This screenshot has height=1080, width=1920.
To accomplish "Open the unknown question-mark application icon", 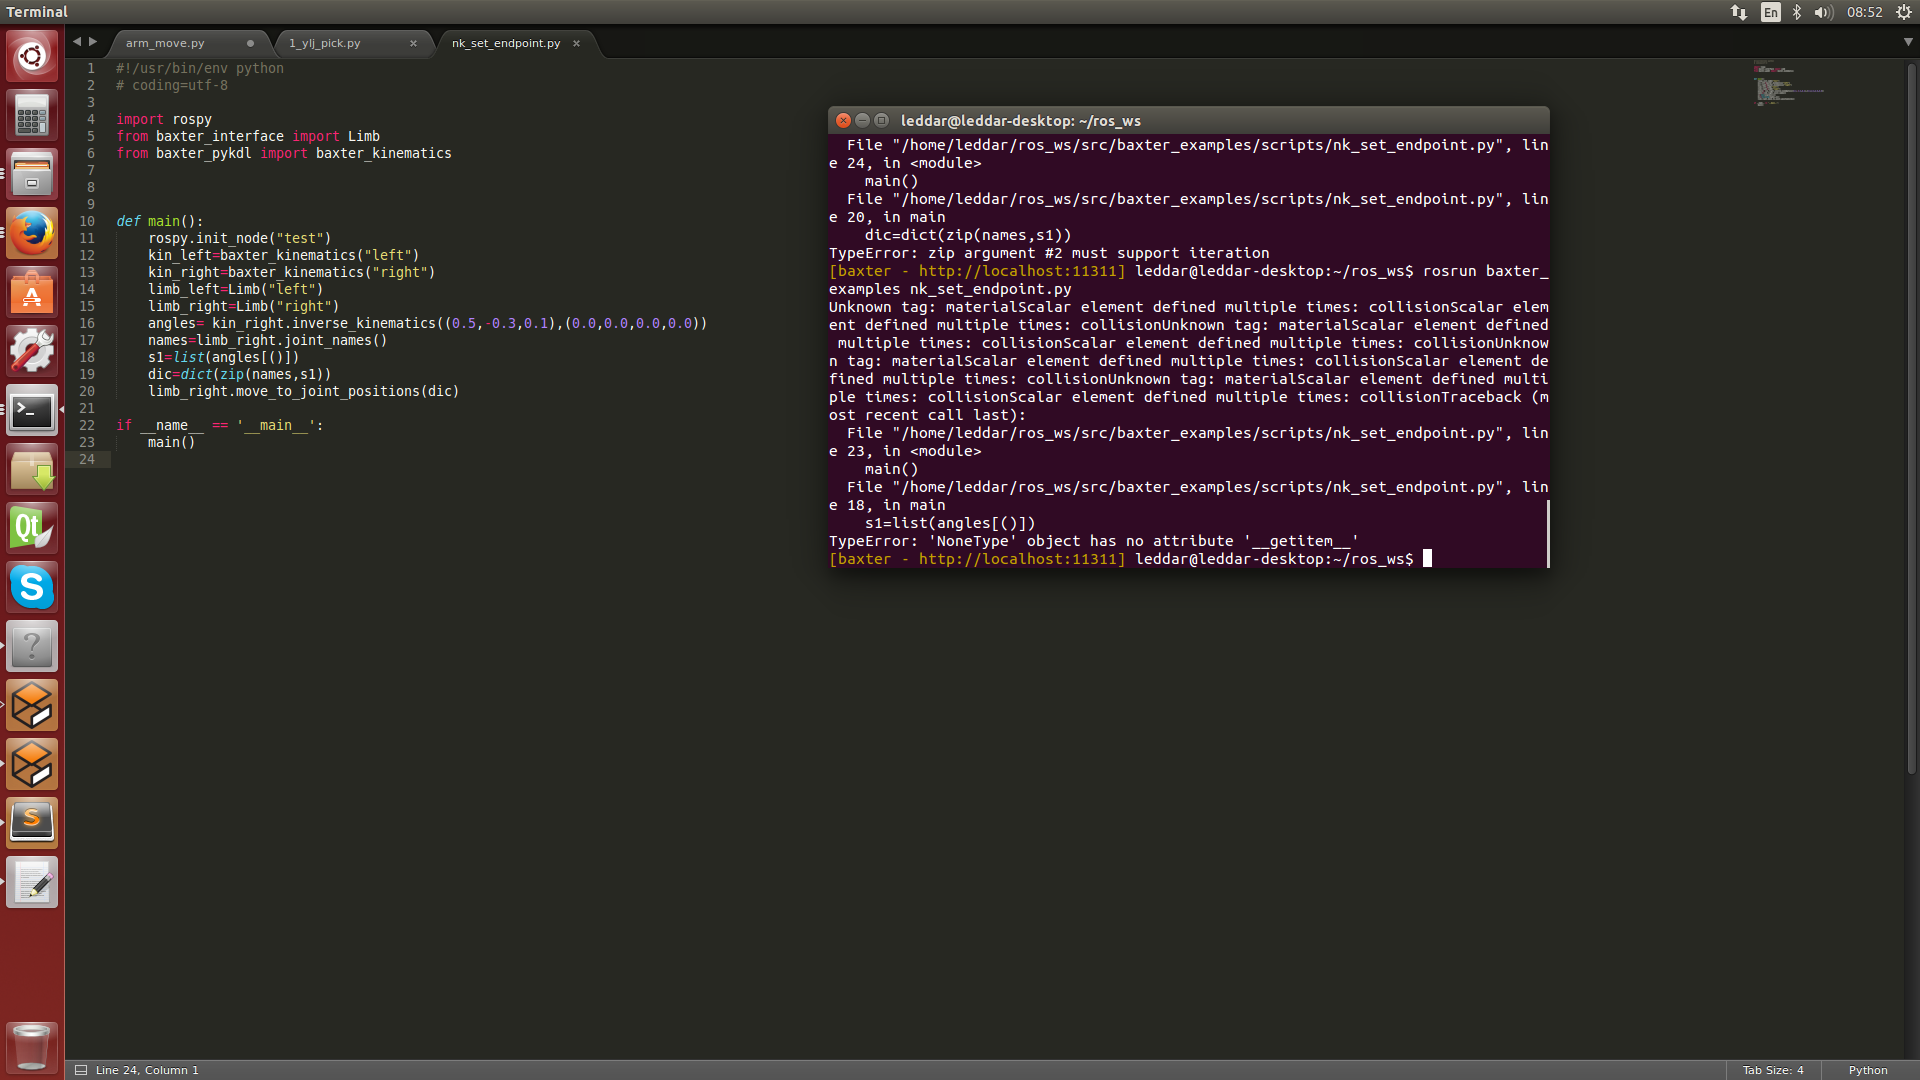I will tap(32, 646).
